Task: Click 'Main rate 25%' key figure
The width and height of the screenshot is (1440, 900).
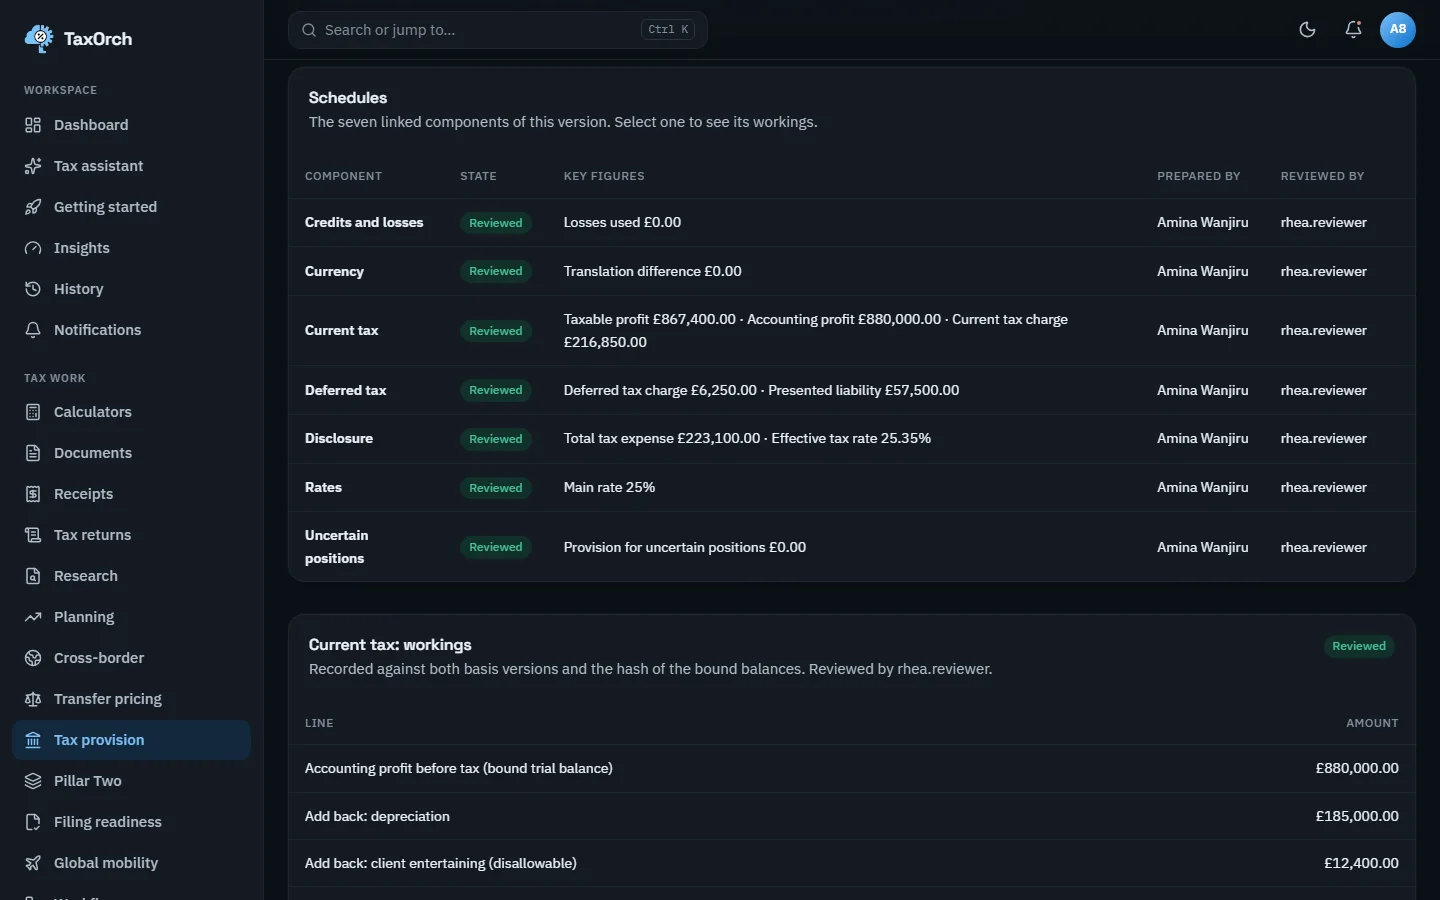Action: click(x=609, y=487)
